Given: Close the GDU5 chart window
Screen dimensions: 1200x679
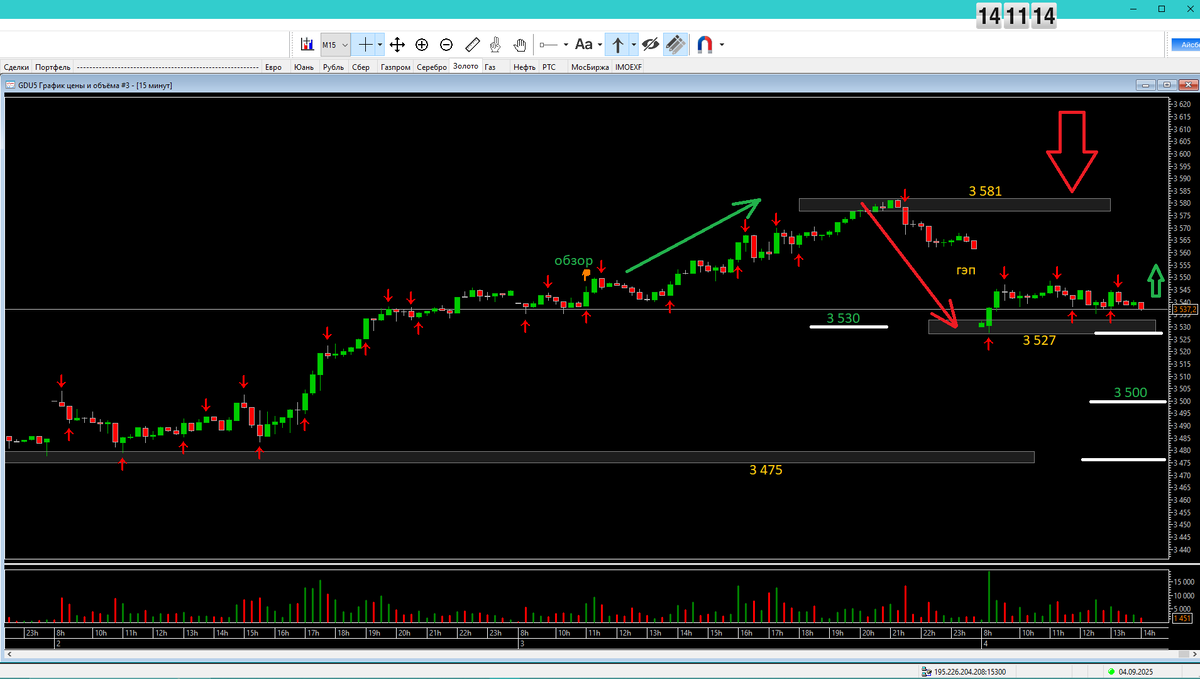Looking at the screenshot, I should pyautogui.click(x=1186, y=85).
